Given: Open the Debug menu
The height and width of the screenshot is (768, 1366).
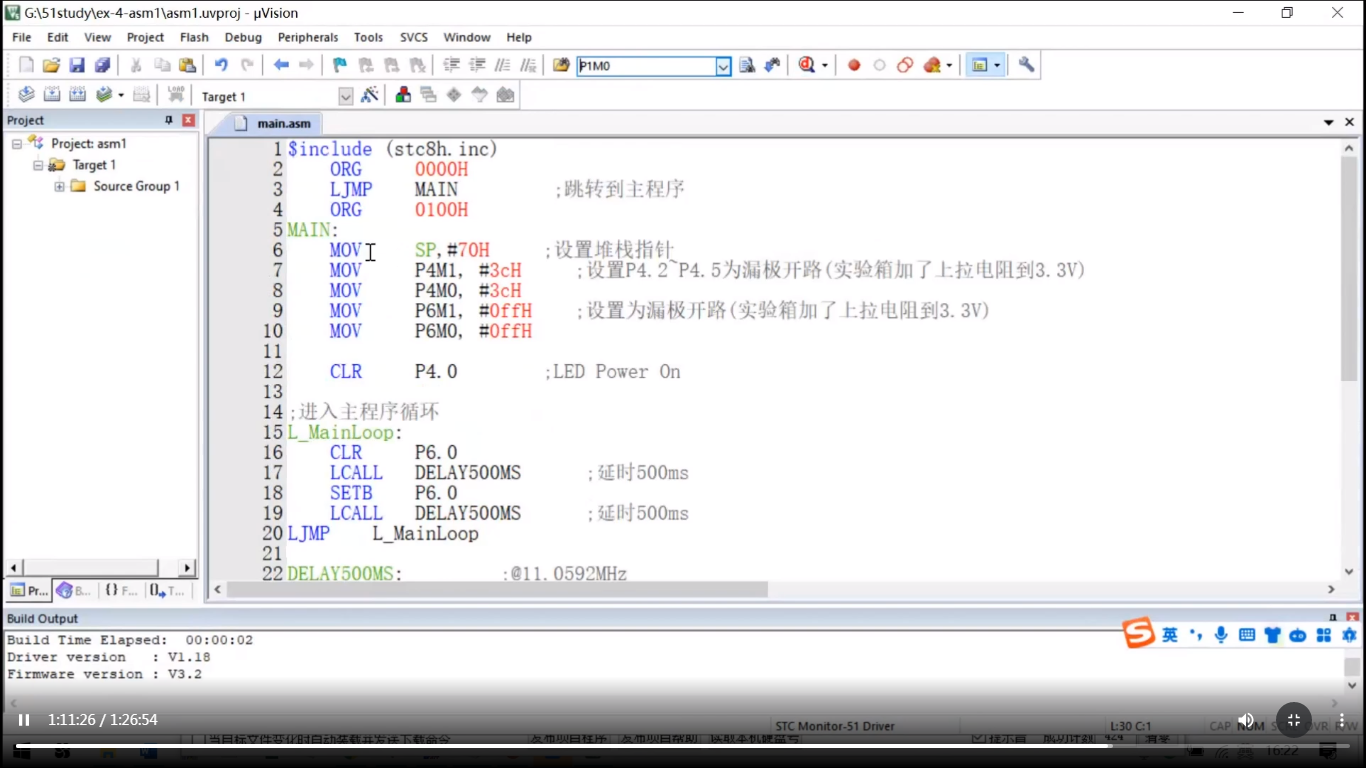Looking at the screenshot, I should click(243, 37).
